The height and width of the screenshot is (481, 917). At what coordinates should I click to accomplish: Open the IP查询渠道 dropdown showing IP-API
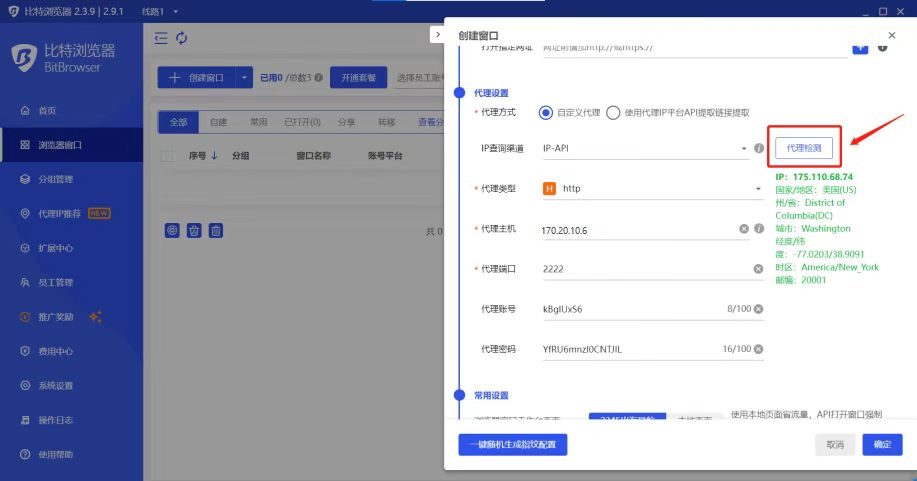tap(643, 148)
